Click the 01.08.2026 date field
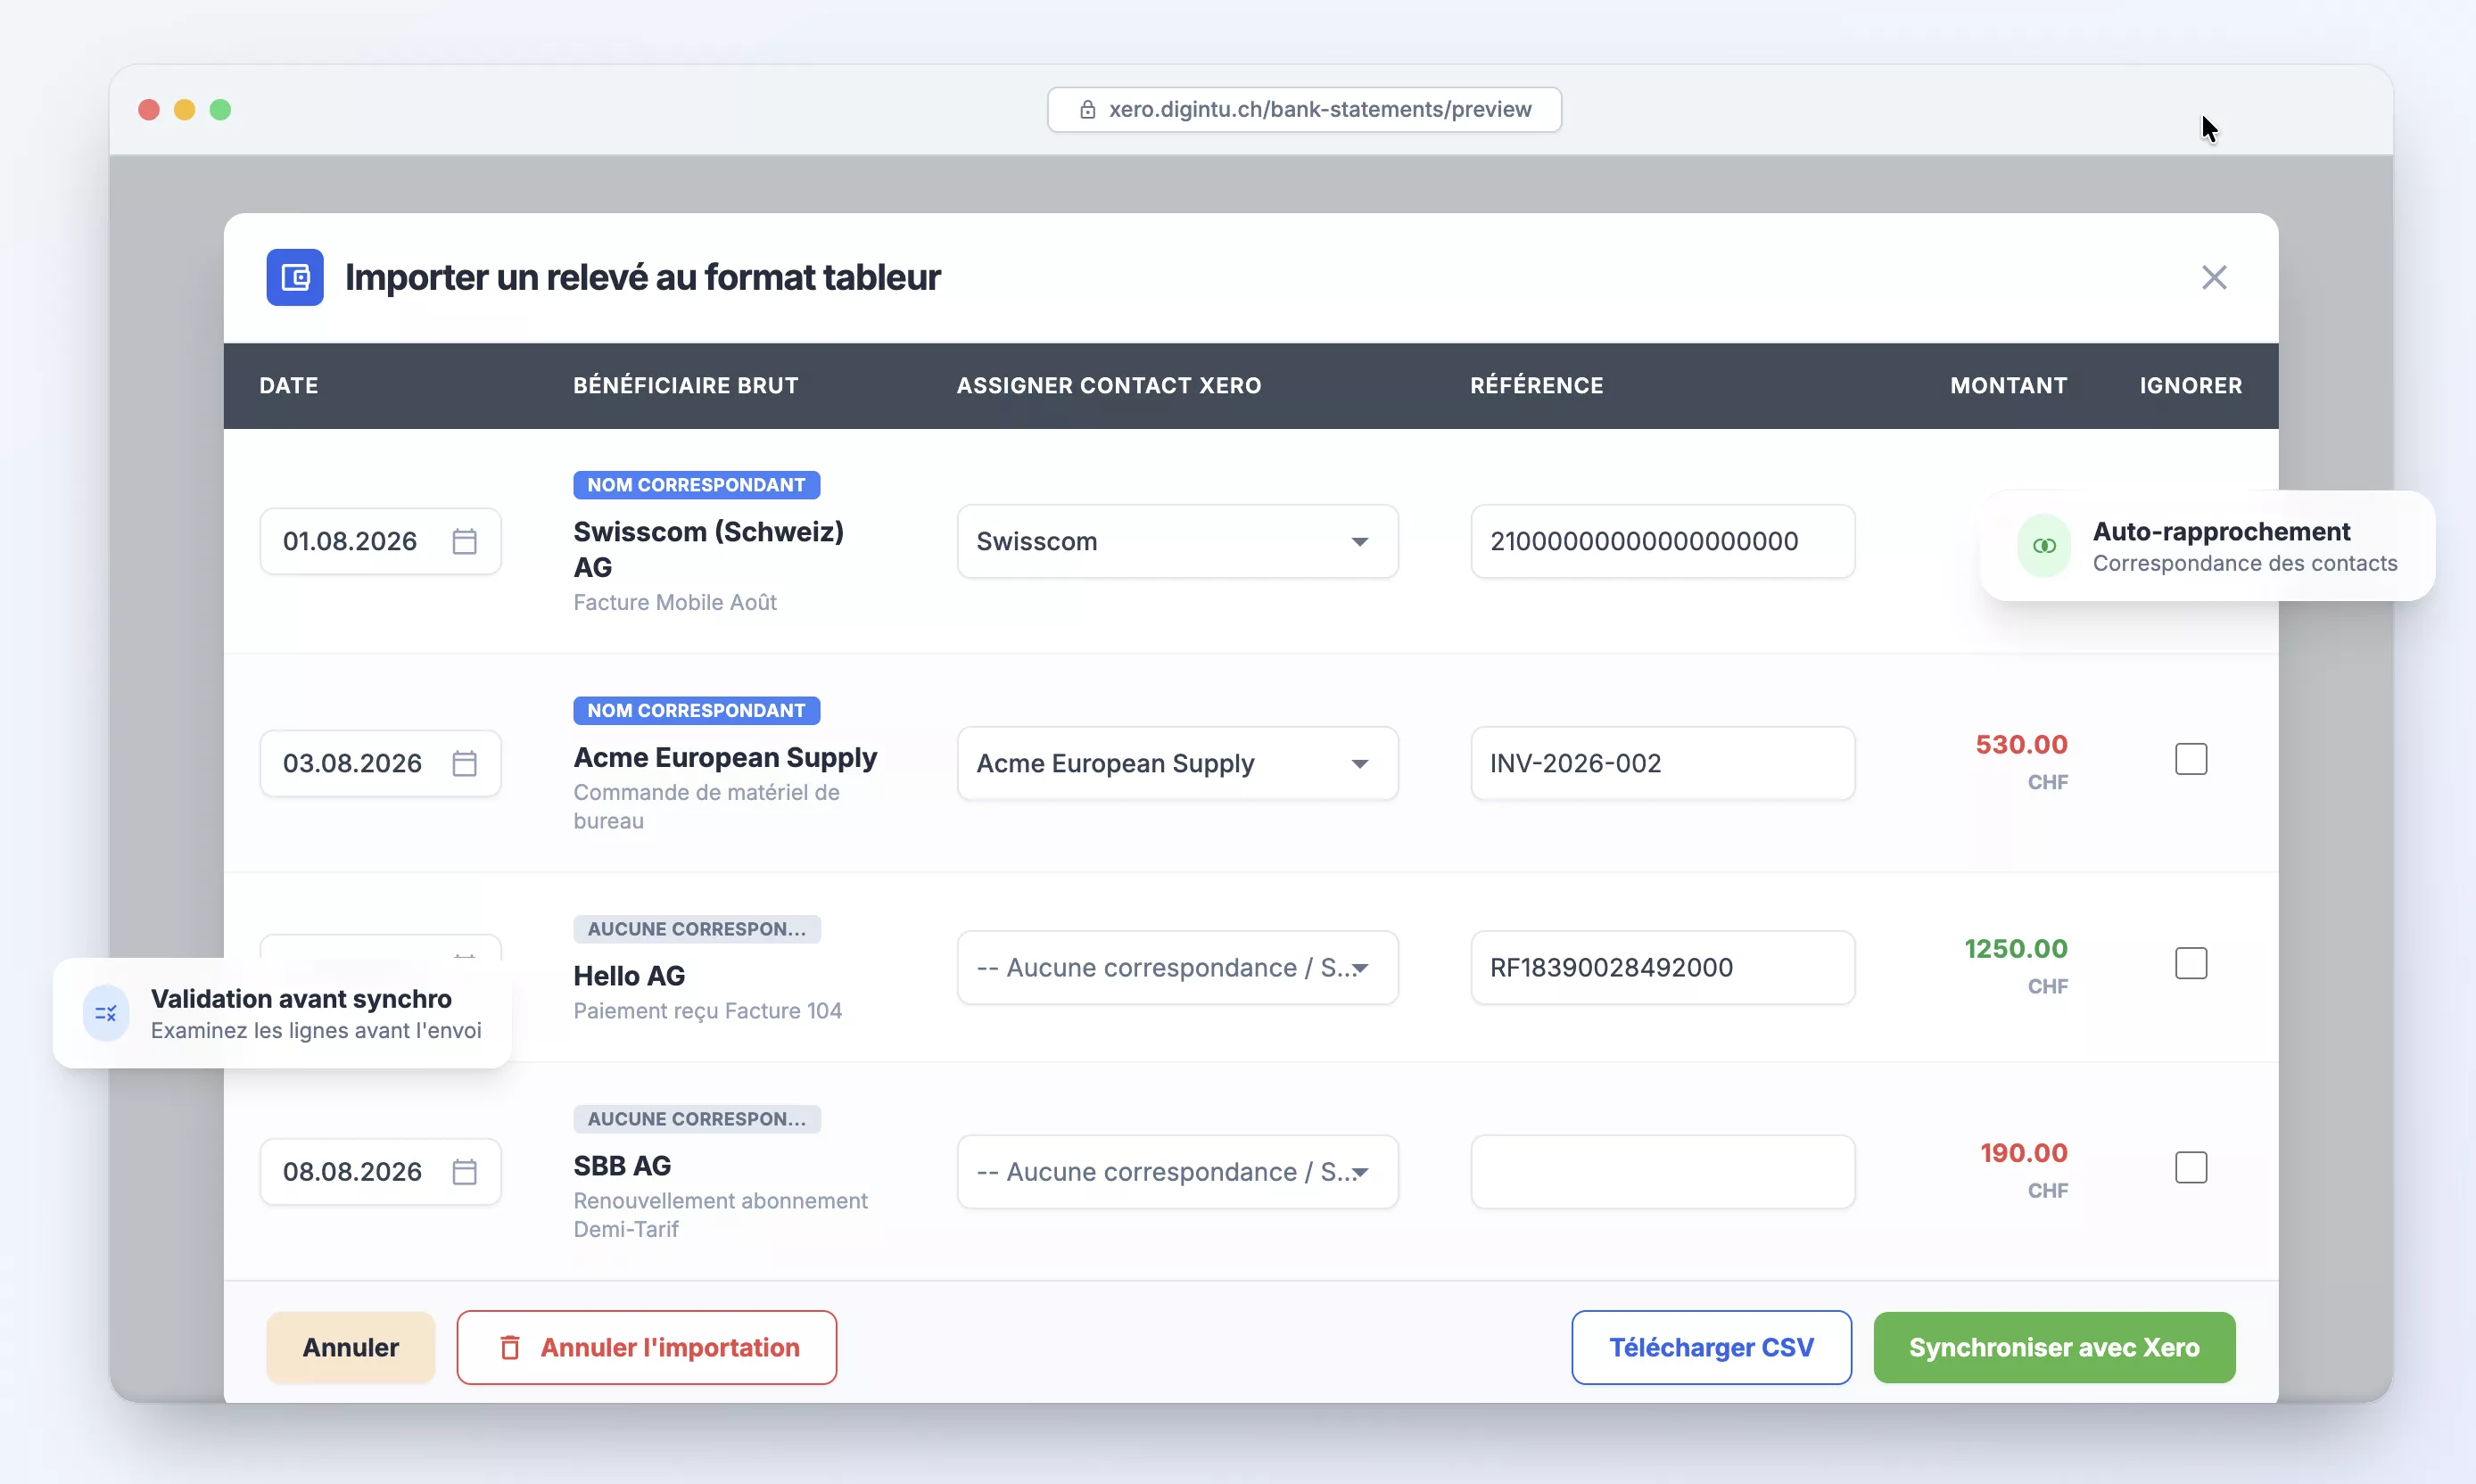The image size is (2476, 1484). tap(380, 541)
